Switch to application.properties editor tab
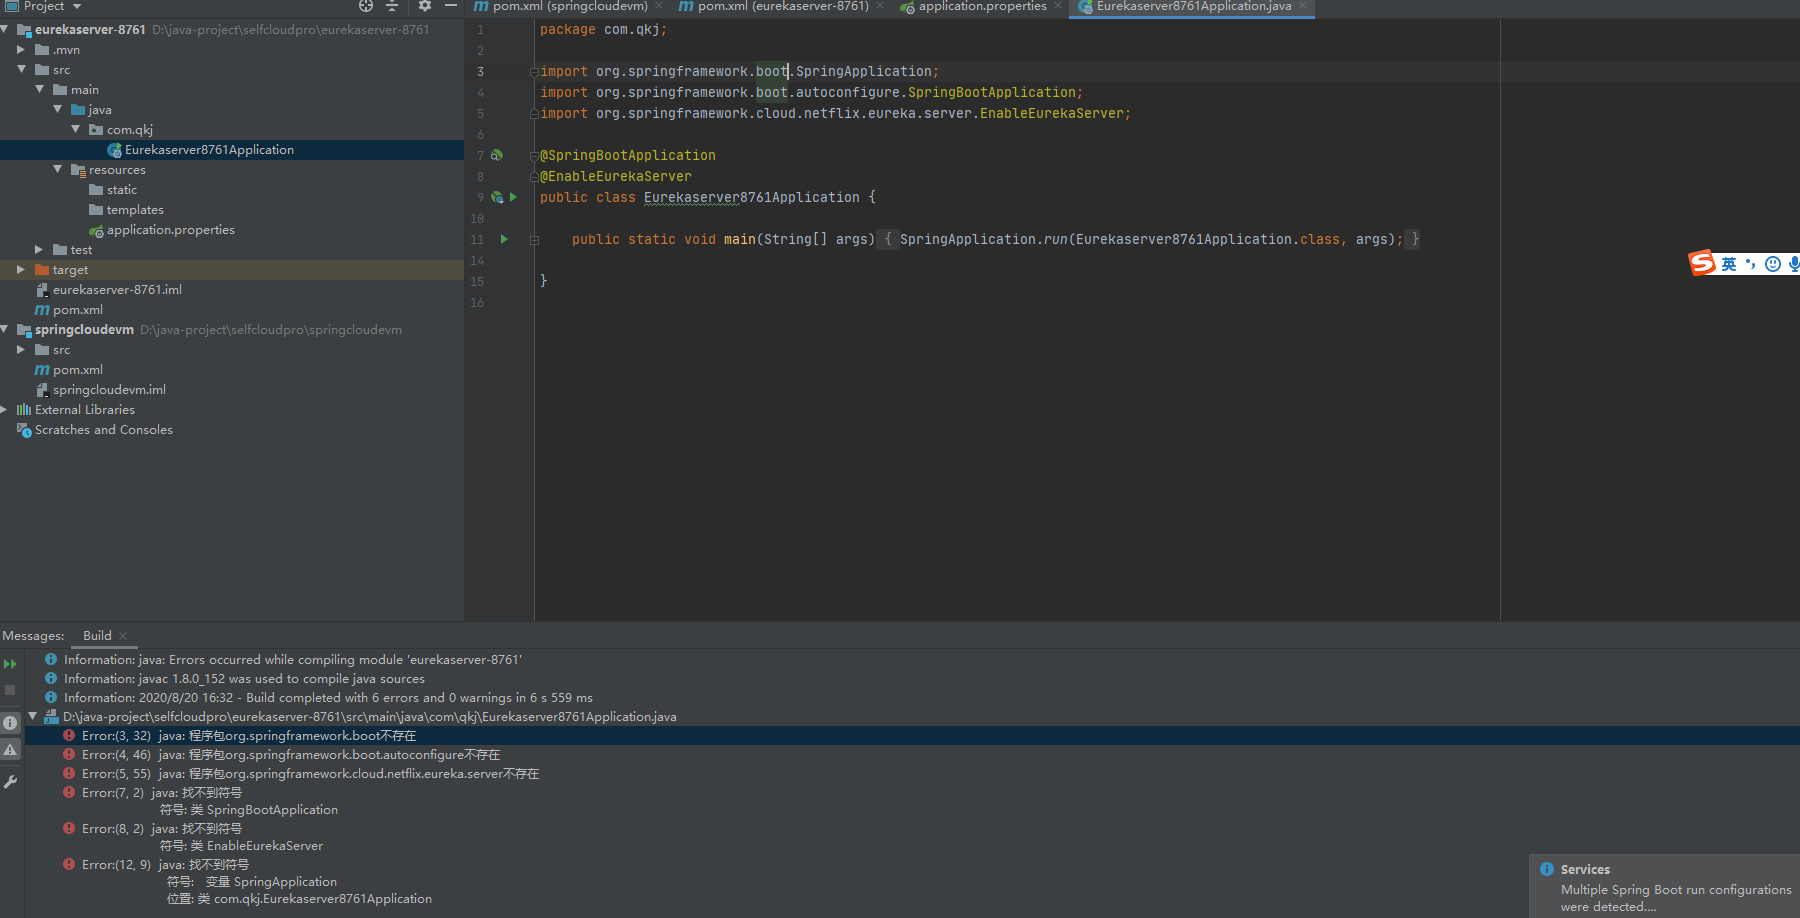Viewport: 1800px width, 918px height. tap(982, 6)
